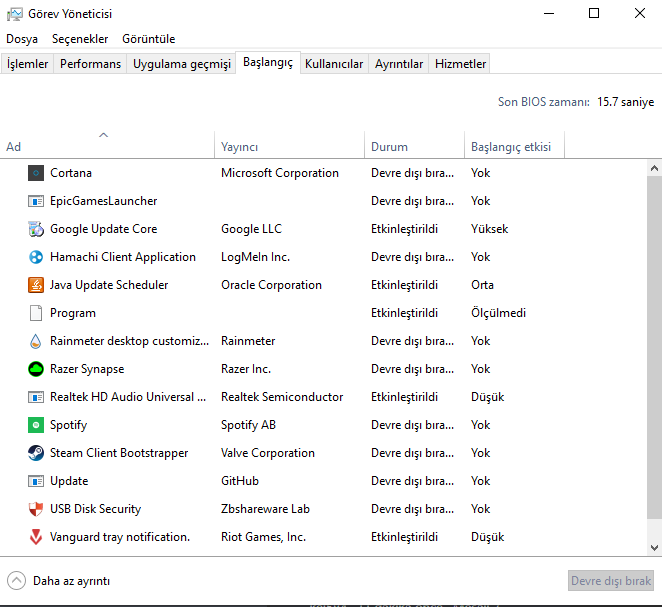The height and width of the screenshot is (607, 662).
Task: Sort by the Ad column header
Action: point(107,145)
